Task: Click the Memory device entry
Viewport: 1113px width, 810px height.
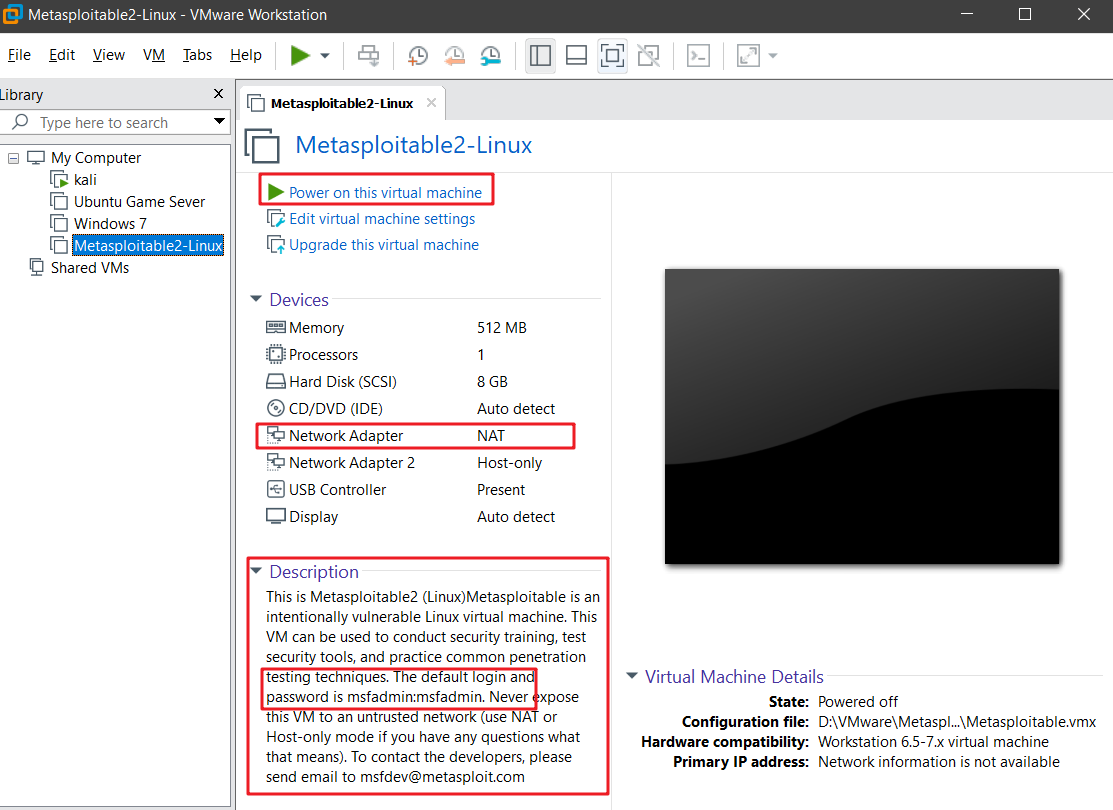Action: pyautogui.click(x=316, y=328)
